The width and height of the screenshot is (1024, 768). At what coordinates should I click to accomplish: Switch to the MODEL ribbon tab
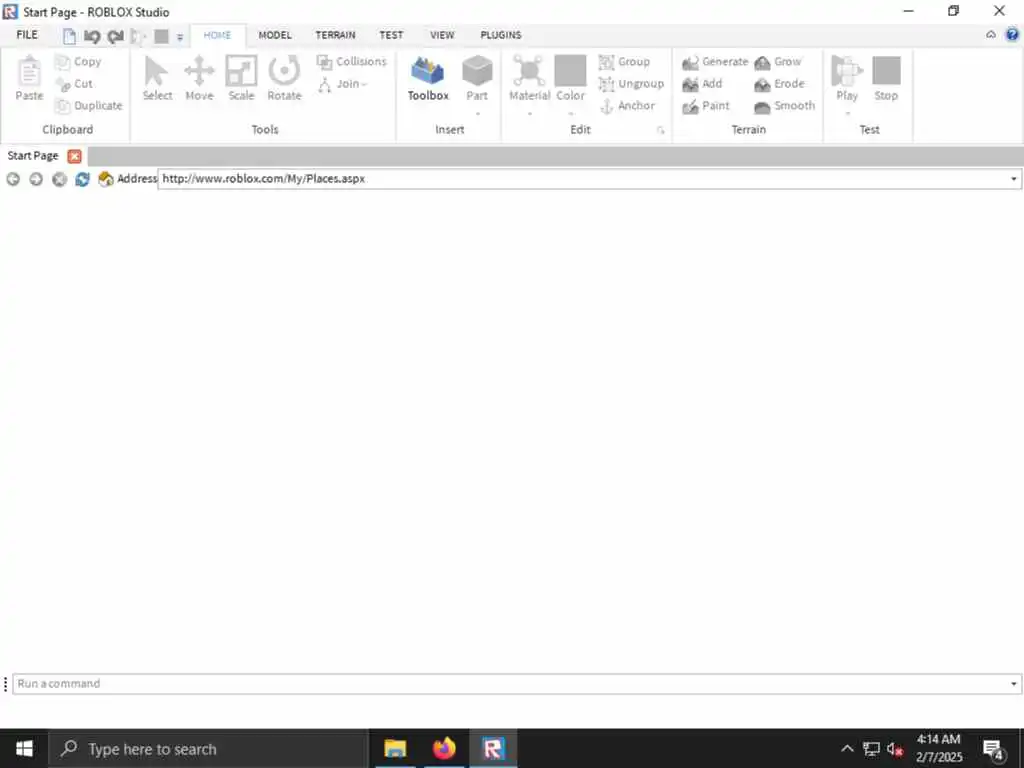click(275, 35)
